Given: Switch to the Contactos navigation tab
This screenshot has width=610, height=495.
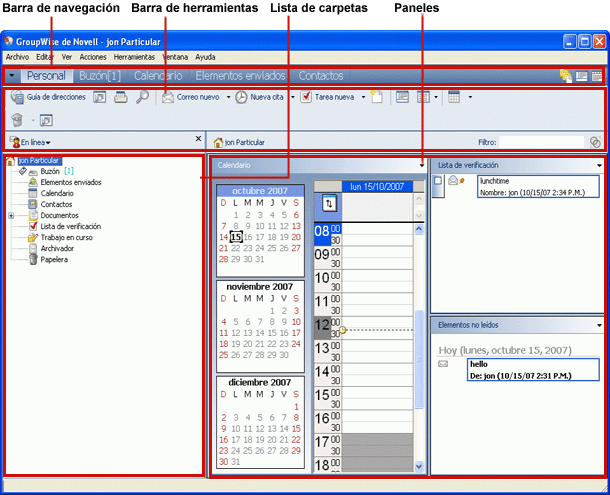Looking at the screenshot, I should click(x=321, y=76).
